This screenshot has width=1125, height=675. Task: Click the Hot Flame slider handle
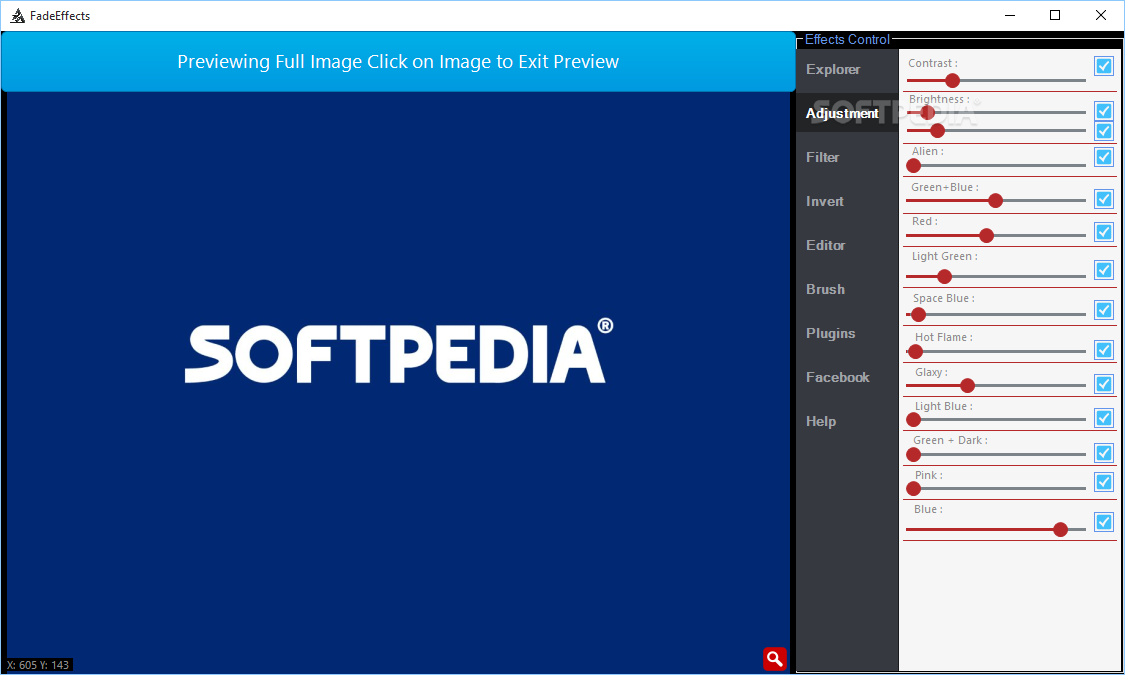click(915, 351)
